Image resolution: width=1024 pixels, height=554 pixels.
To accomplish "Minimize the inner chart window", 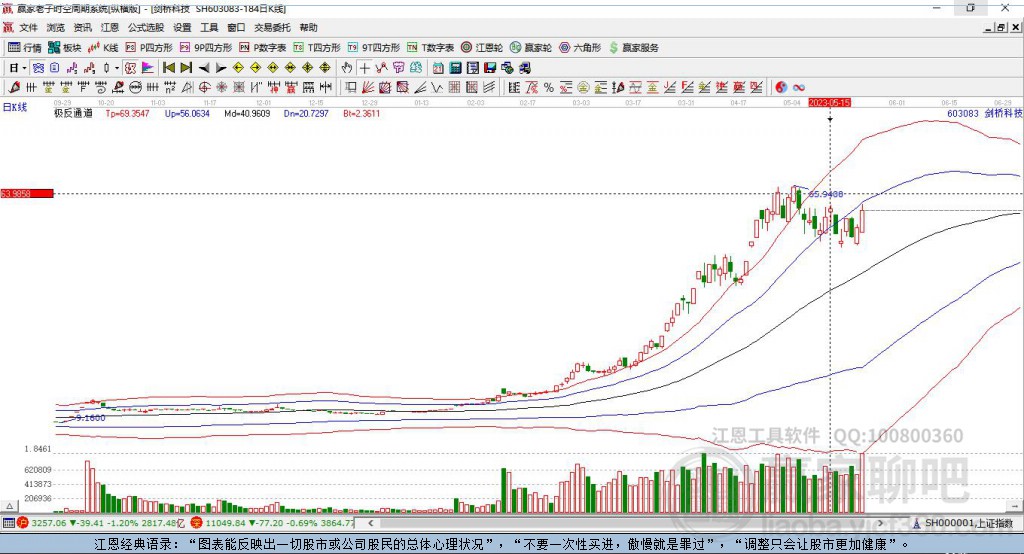I will (989, 27).
